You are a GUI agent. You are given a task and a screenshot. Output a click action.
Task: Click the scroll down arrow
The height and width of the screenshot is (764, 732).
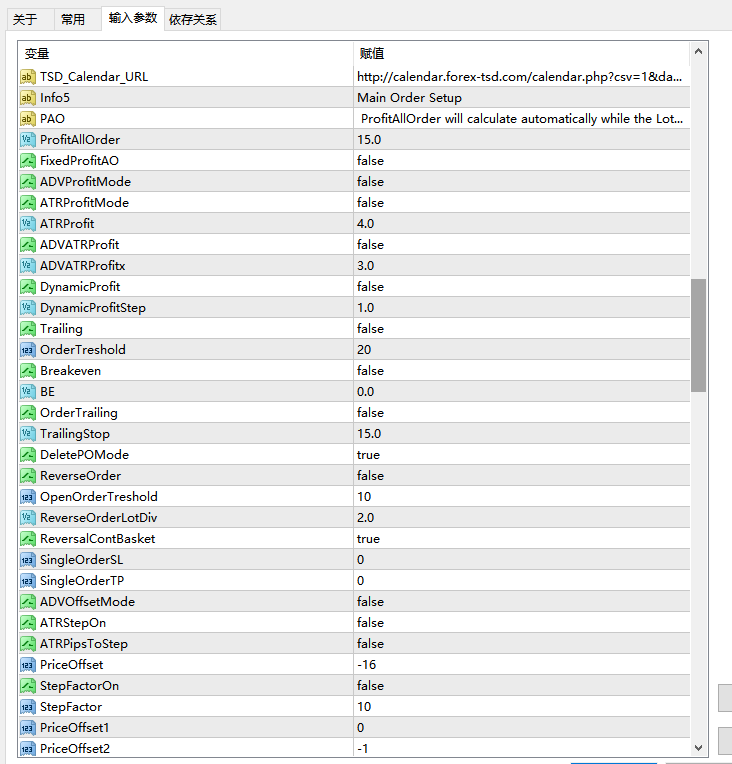point(698,747)
